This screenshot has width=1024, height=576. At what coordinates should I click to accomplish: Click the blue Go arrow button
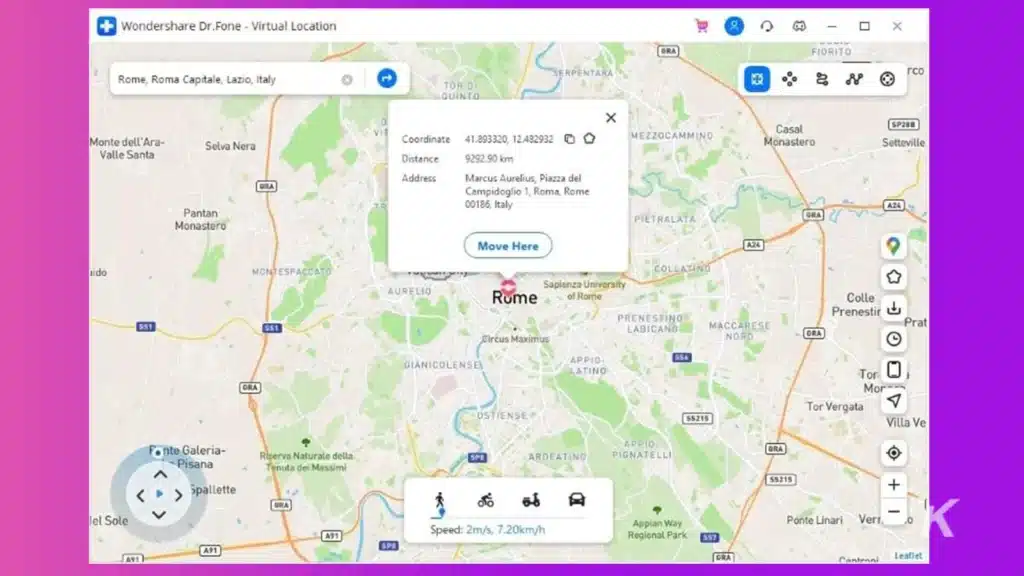(x=387, y=78)
